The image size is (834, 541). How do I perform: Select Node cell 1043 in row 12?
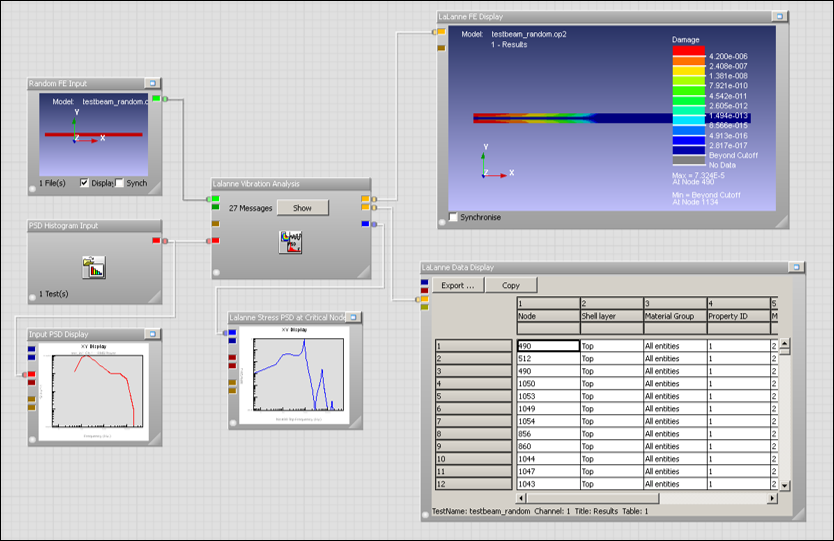(548, 484)
